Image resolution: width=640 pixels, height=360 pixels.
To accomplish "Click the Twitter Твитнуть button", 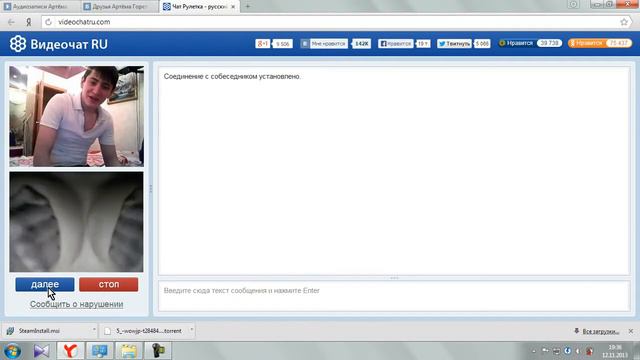I will pos(454,44).
